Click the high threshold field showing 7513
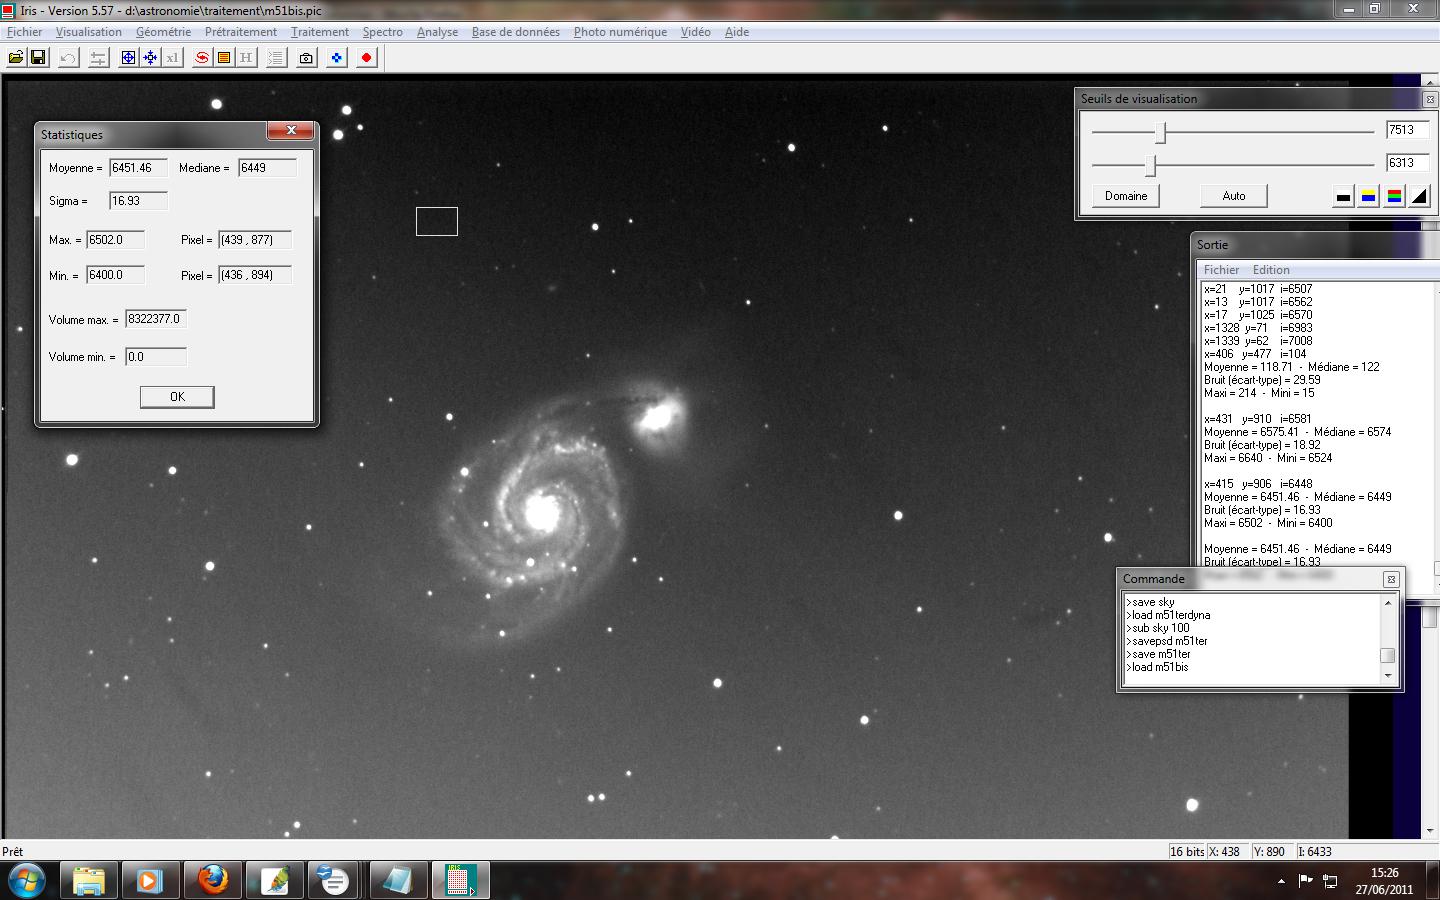1440x900 pixels. (x=1407, y=130)
